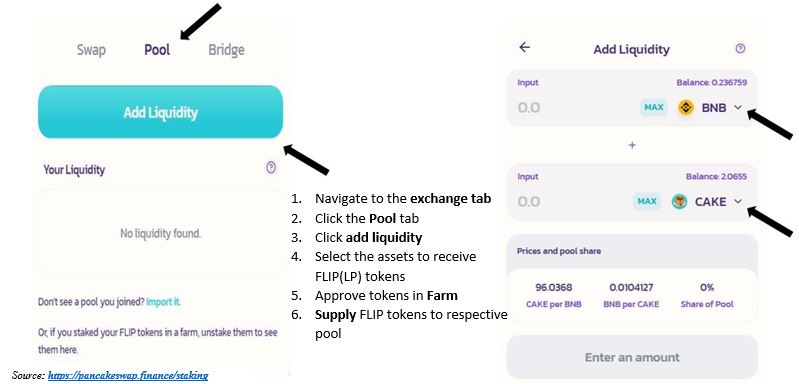Click the help icon next to Your Liquidity
This screenshot has width=799, height=384.
tap(271, 168)
